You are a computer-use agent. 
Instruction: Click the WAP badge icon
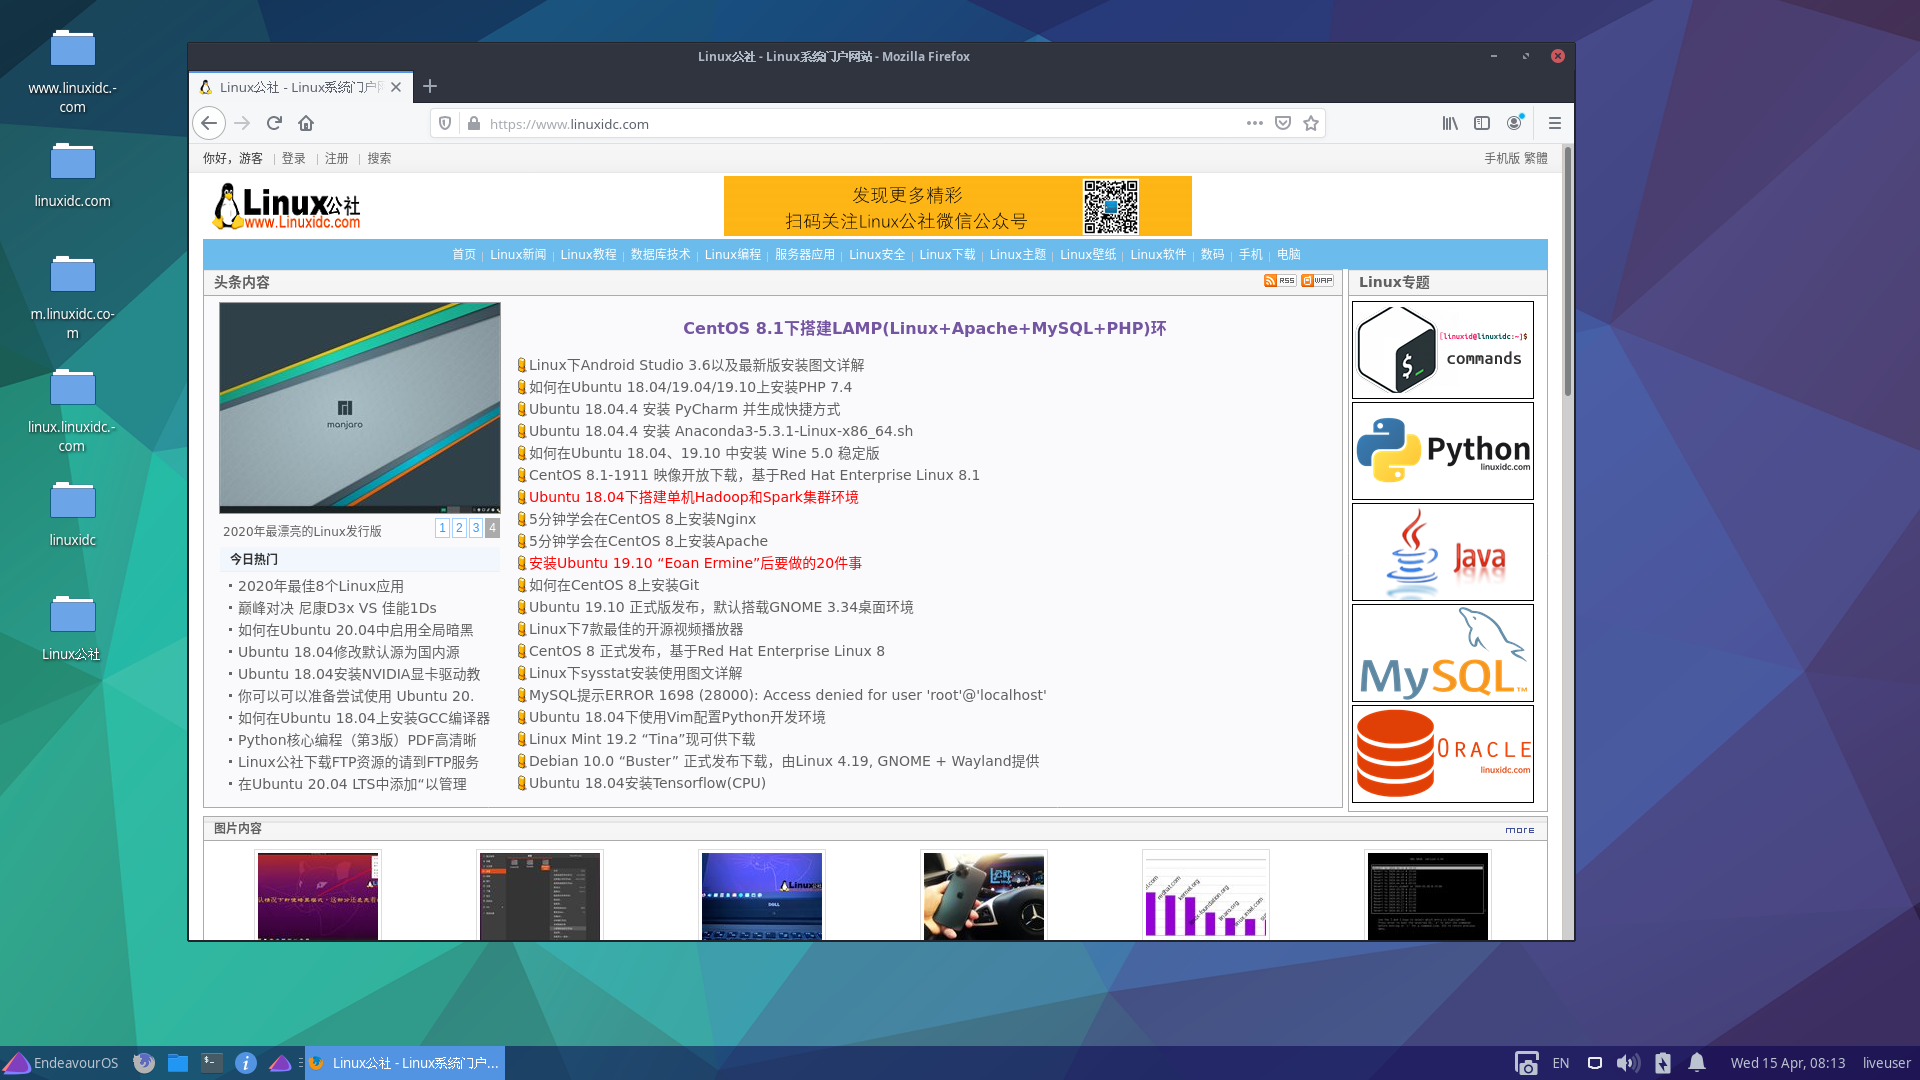coord(1317,281)
